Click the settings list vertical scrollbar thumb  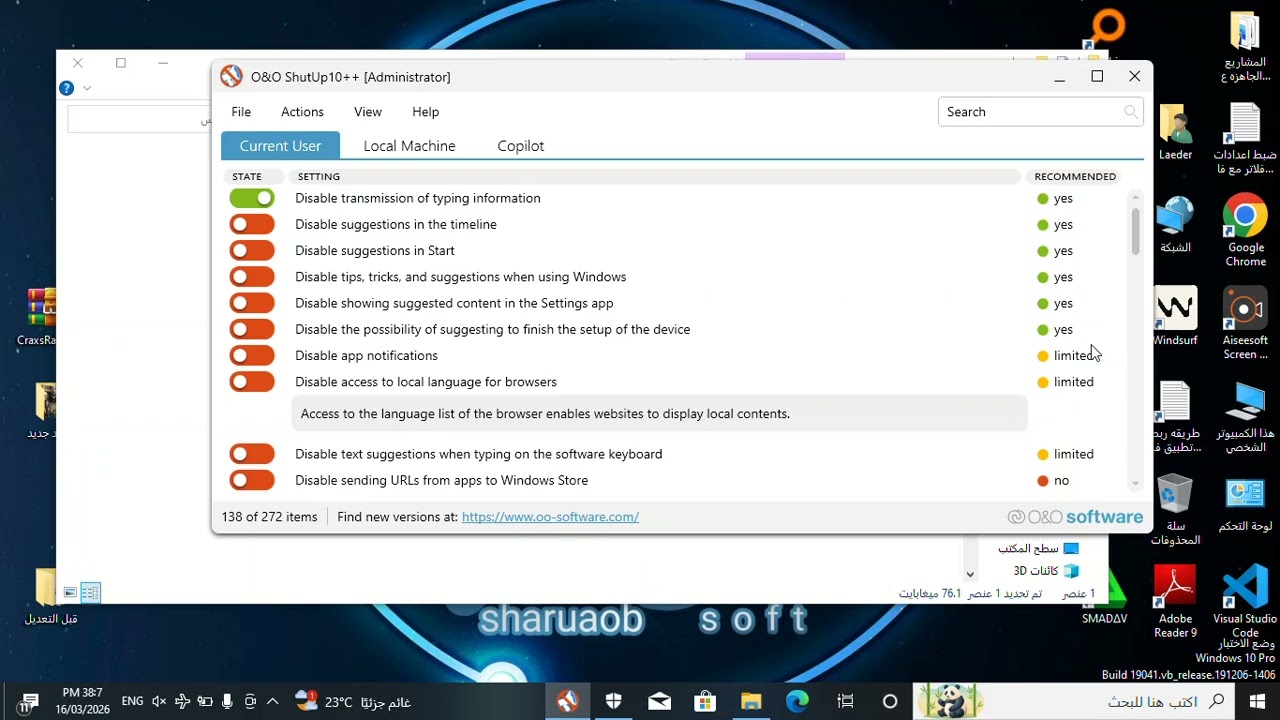pos(1135,231)
